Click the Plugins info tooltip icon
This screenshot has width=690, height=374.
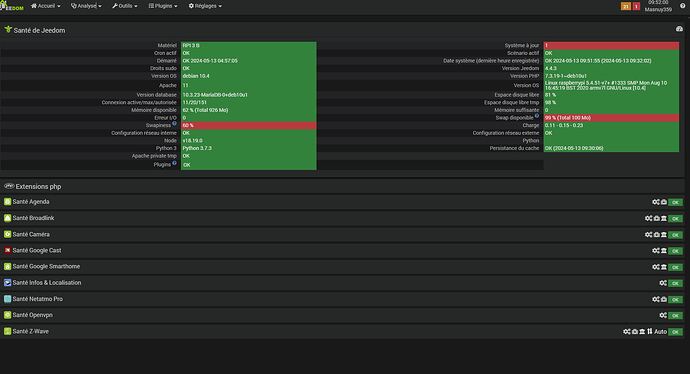click(x=174, y=163)
